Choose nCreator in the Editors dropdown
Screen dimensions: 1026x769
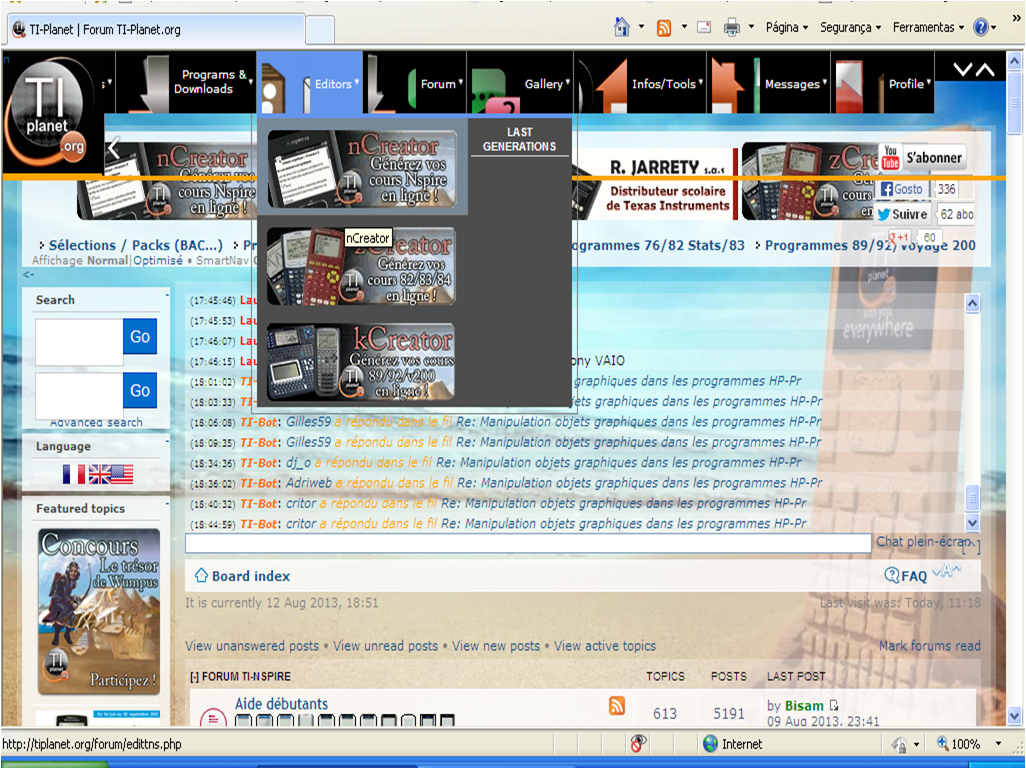coord(363,169)
